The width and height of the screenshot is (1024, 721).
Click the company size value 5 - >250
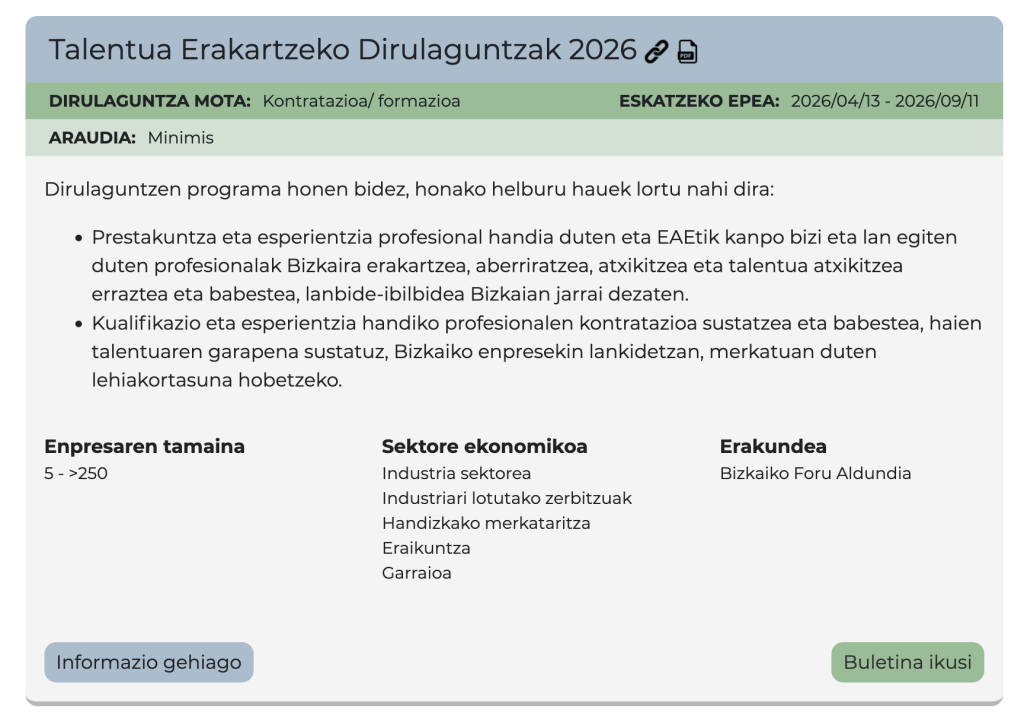pyautogui.click(x=76, y=473)
